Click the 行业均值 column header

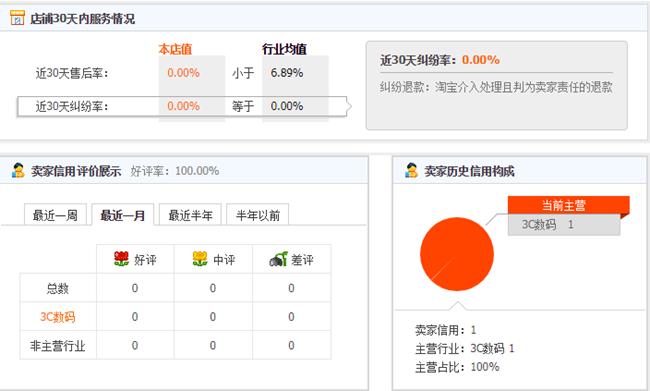284,49
